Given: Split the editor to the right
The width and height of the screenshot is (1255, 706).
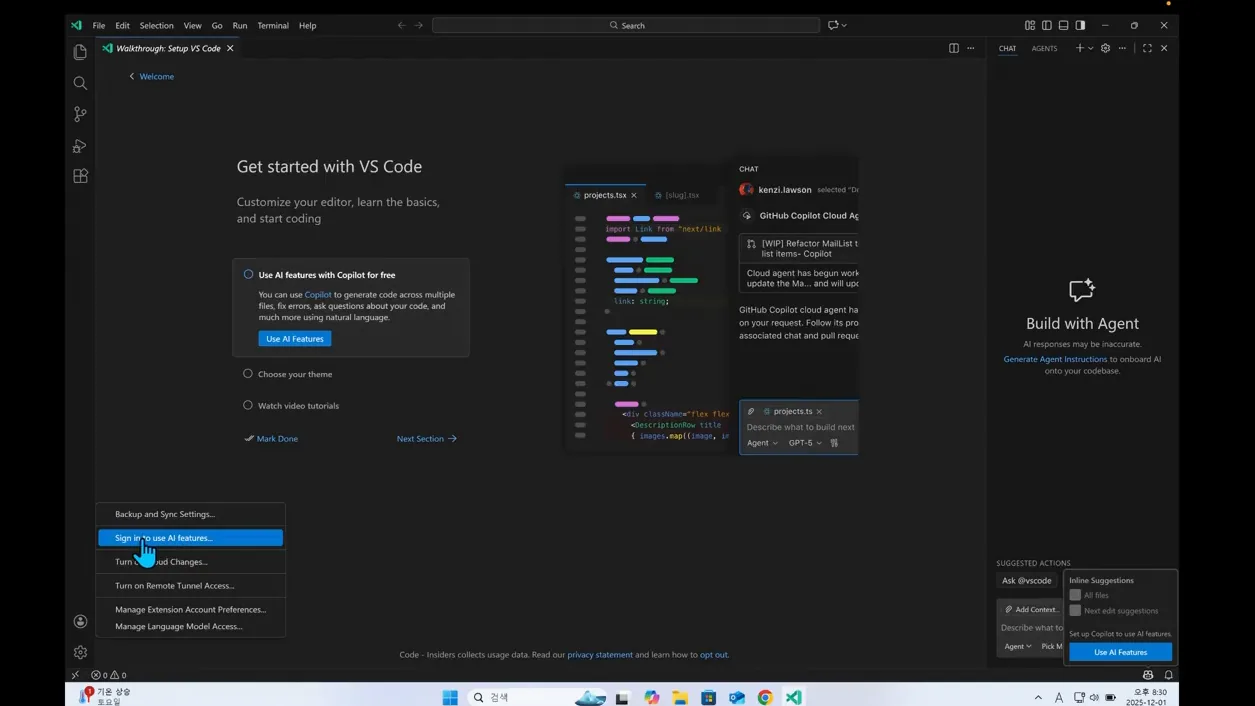Looking at the screenshot, I should 954,48.
